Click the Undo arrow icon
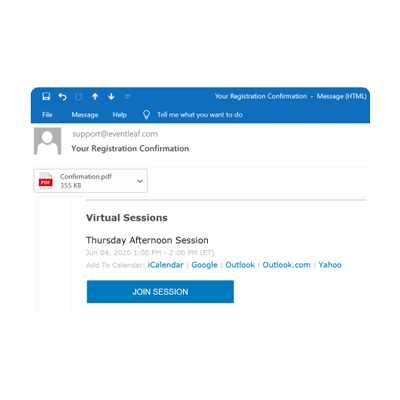Image resolution: width=400 pixels, height=400 pixels. pos(62,96)
